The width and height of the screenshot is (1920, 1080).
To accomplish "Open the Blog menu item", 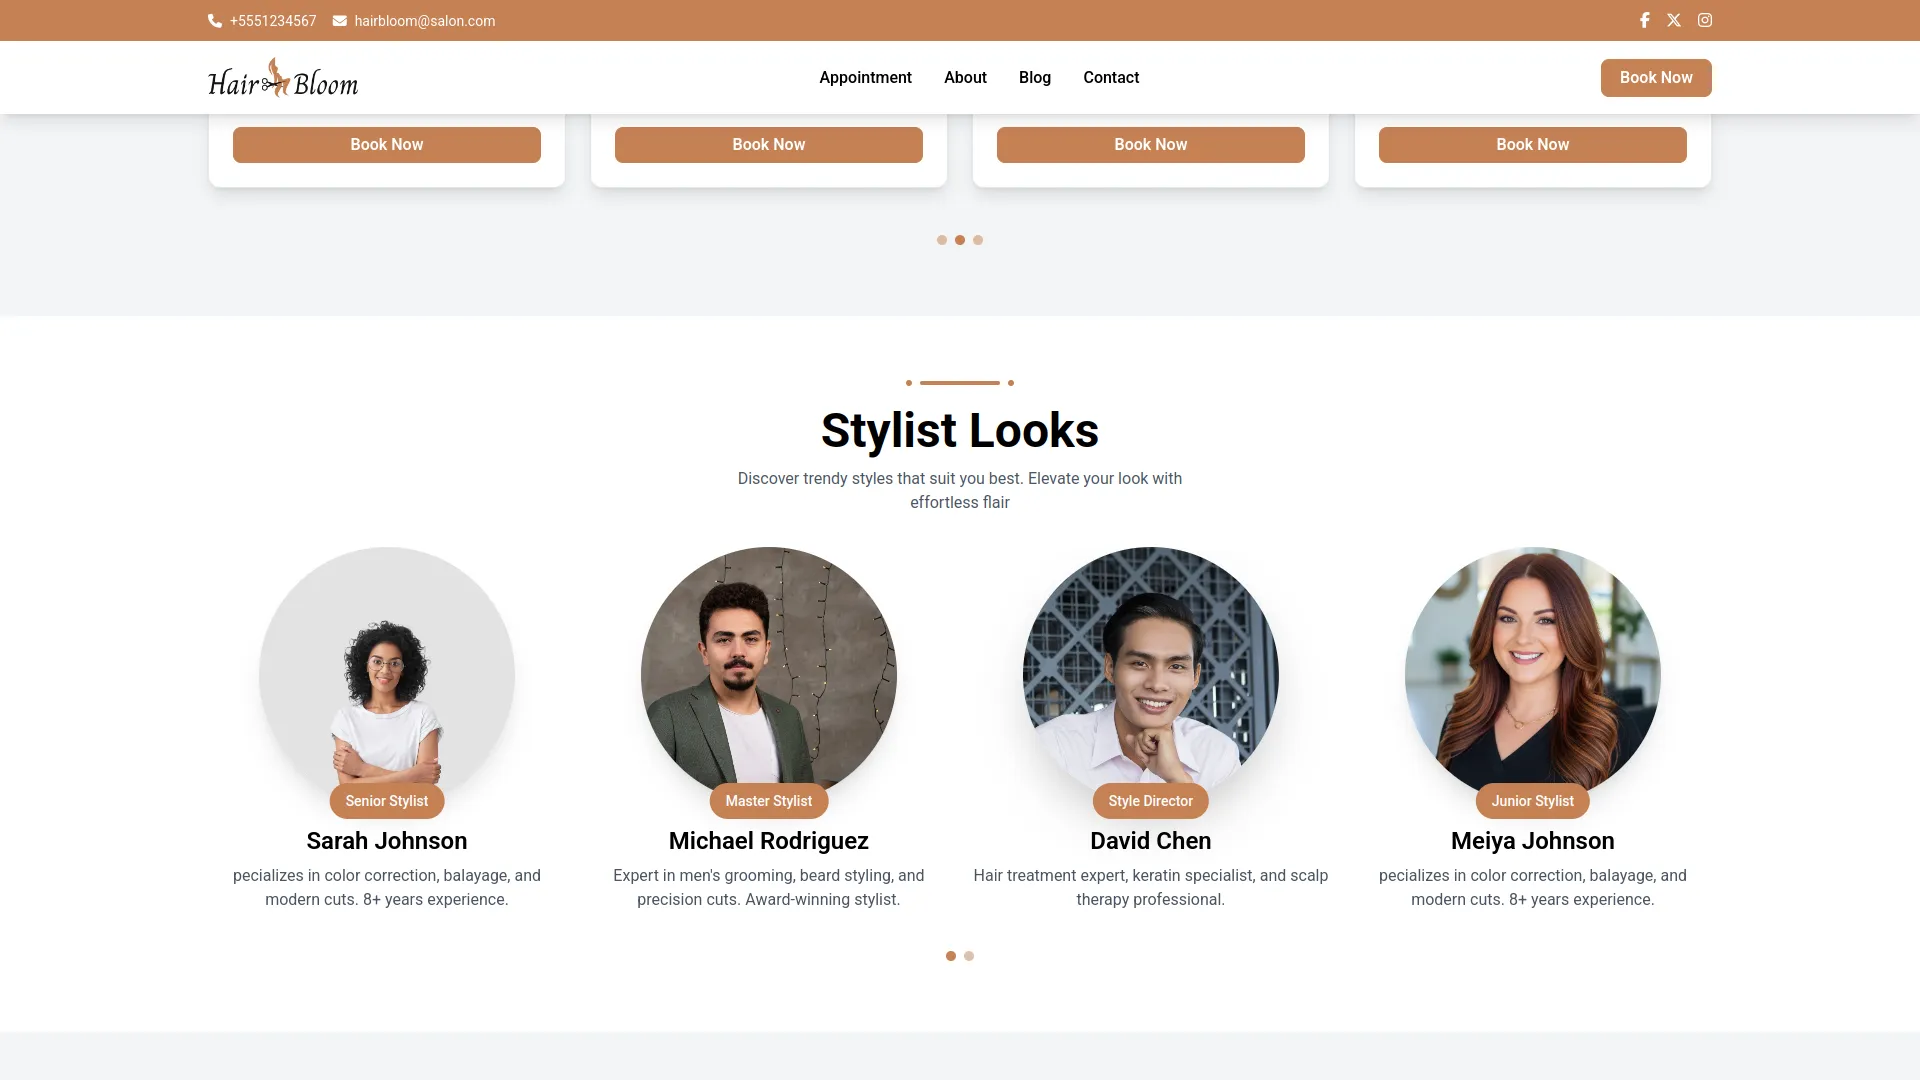I will point(1035,78).
